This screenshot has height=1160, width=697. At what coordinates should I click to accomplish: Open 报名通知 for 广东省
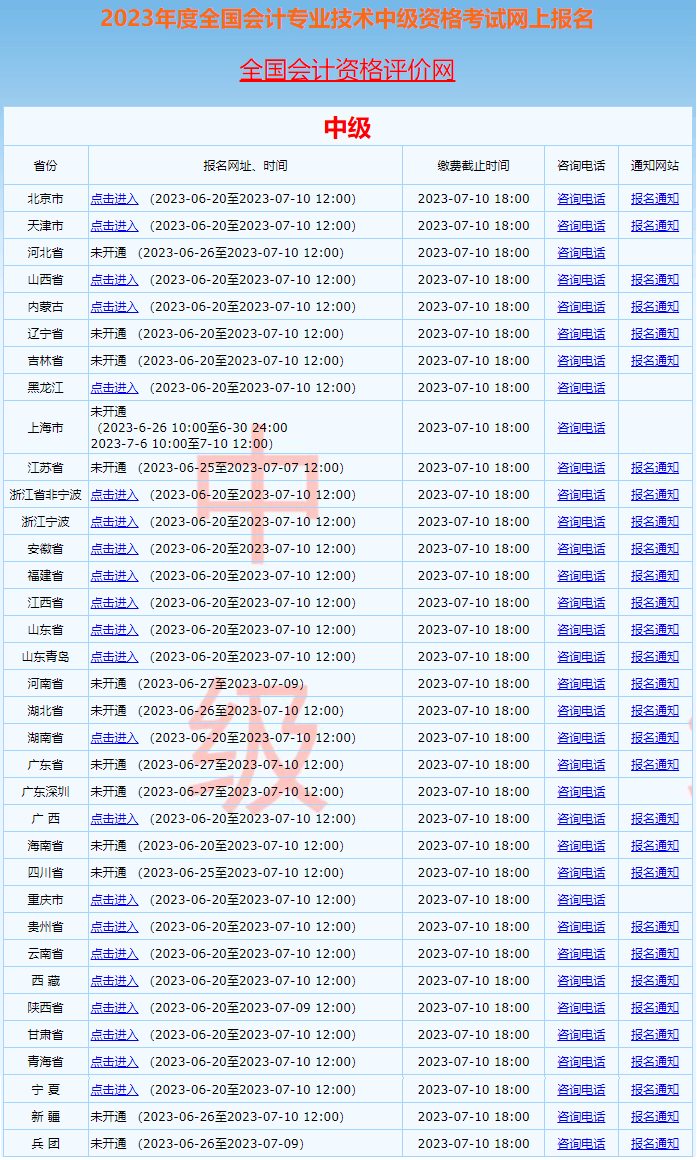coord(654,765)
